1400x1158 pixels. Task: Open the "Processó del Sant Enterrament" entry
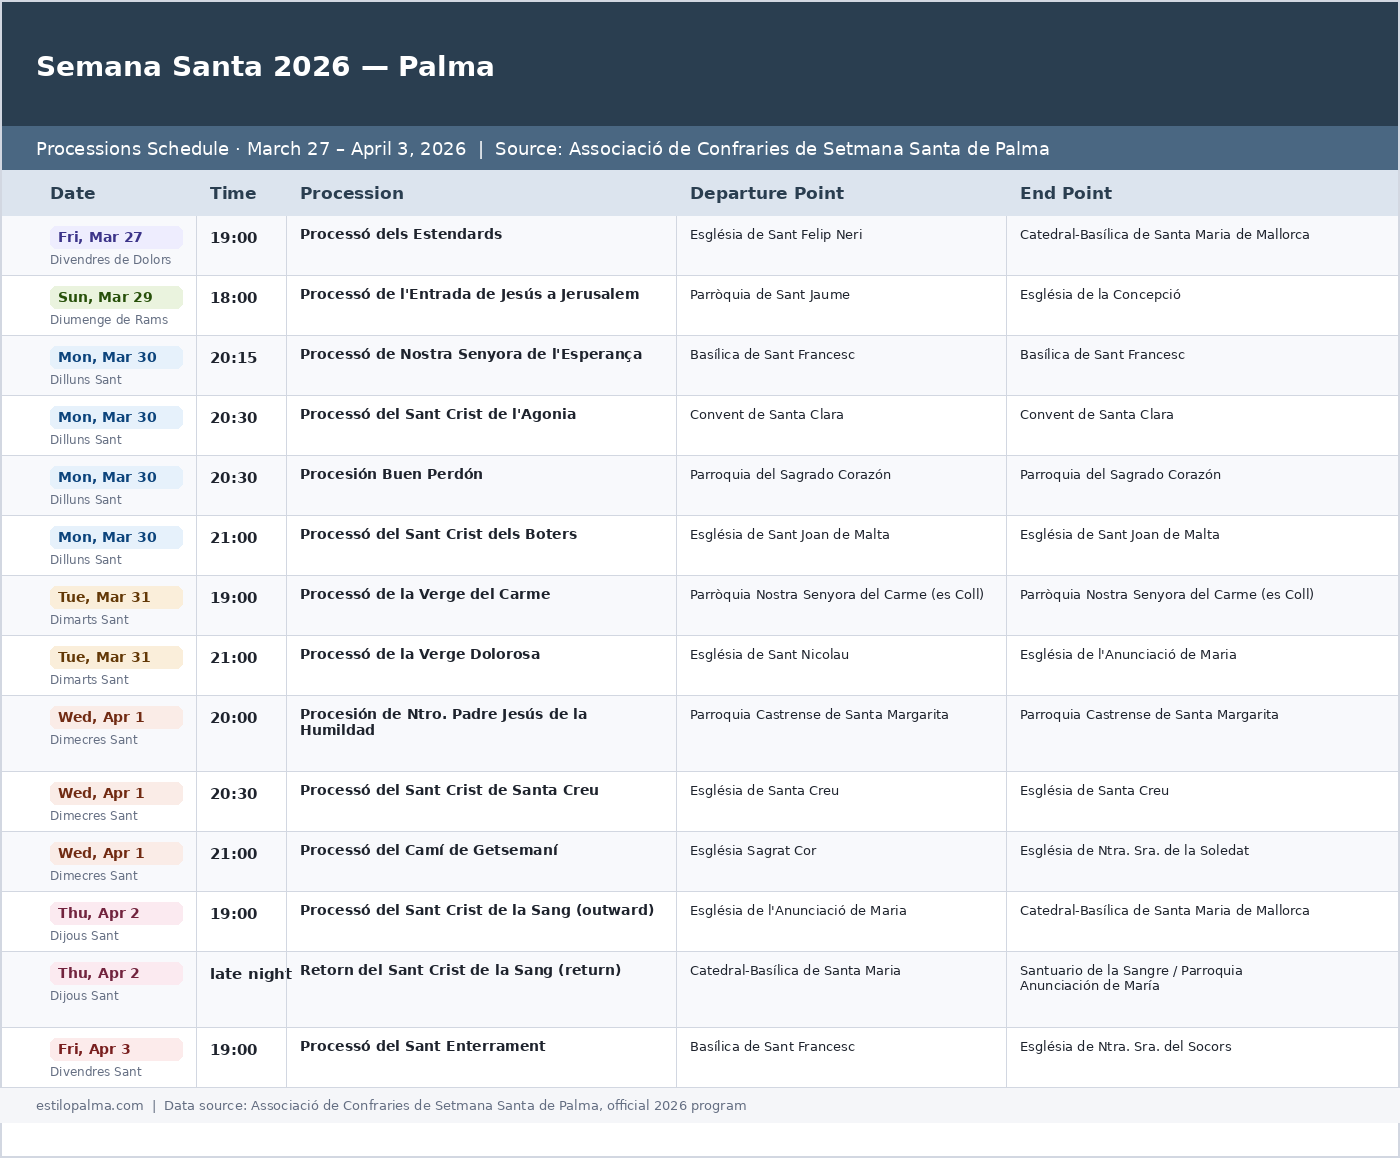[422, 1046]
